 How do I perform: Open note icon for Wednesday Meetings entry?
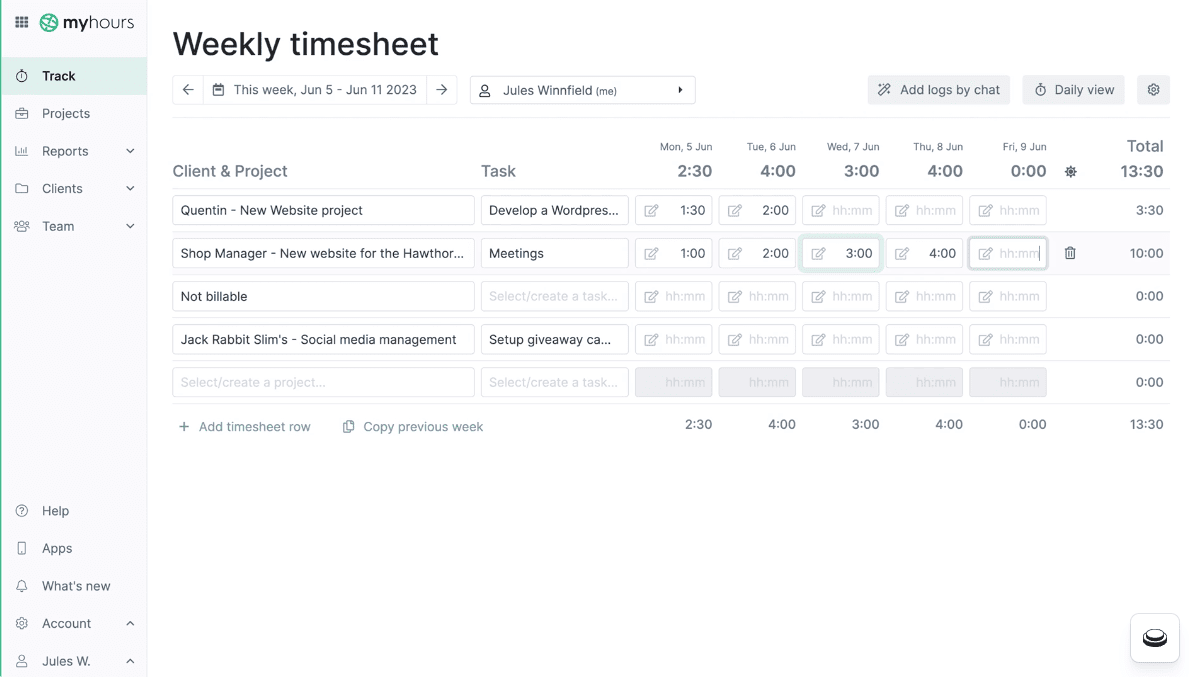[x=818, y=254]
